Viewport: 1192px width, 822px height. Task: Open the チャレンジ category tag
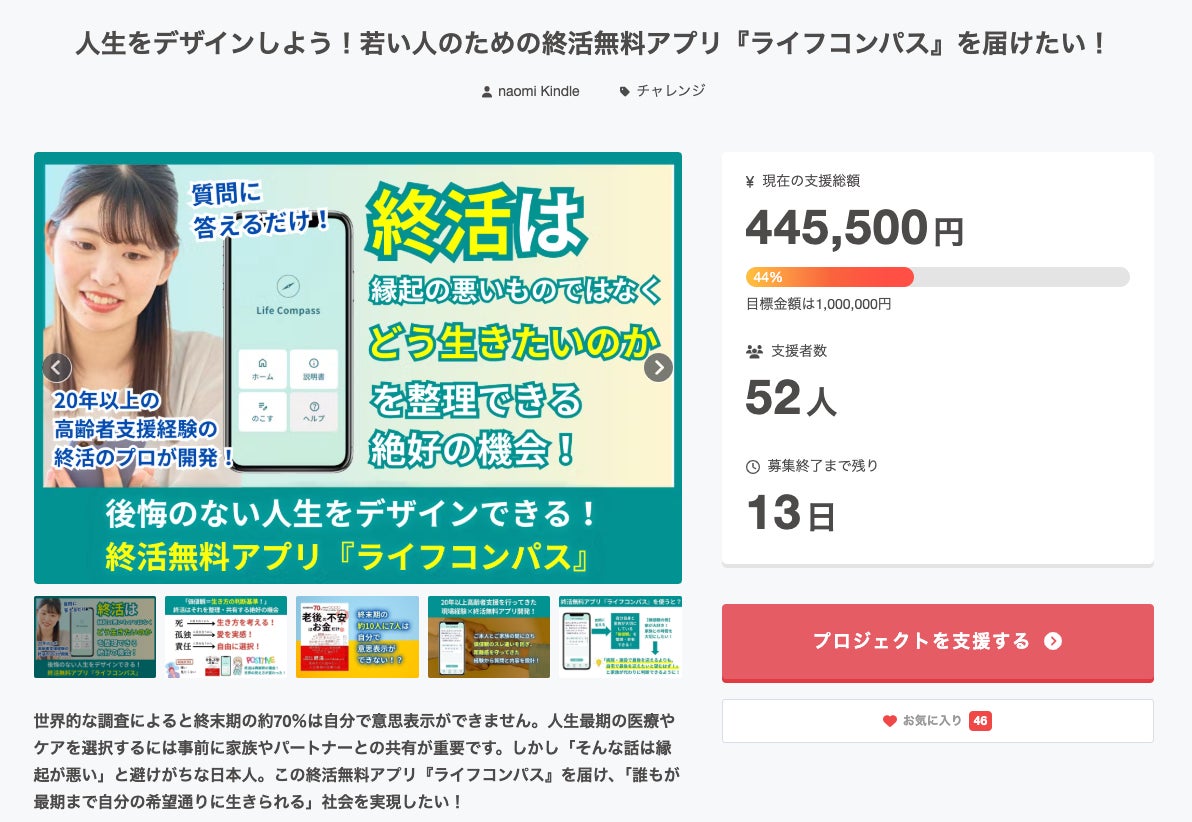point(671,91)
